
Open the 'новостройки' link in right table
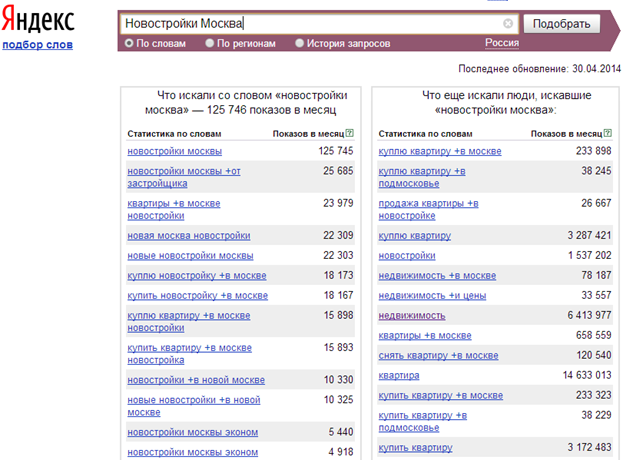407,256
